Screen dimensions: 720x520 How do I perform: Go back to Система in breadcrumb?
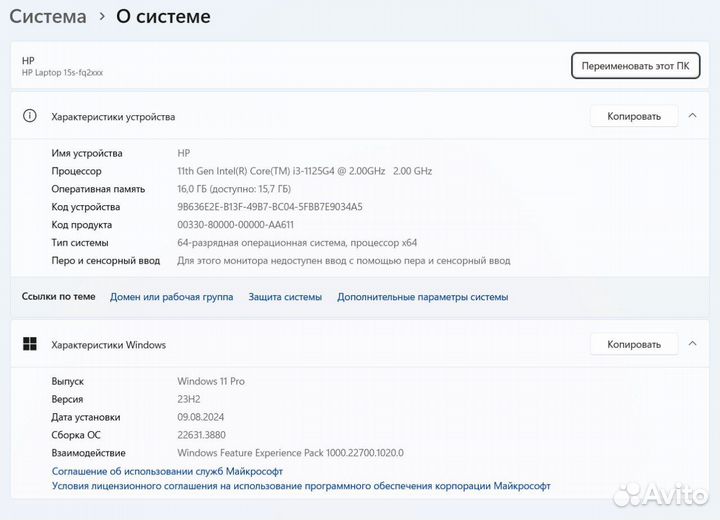tap(48, 17)
